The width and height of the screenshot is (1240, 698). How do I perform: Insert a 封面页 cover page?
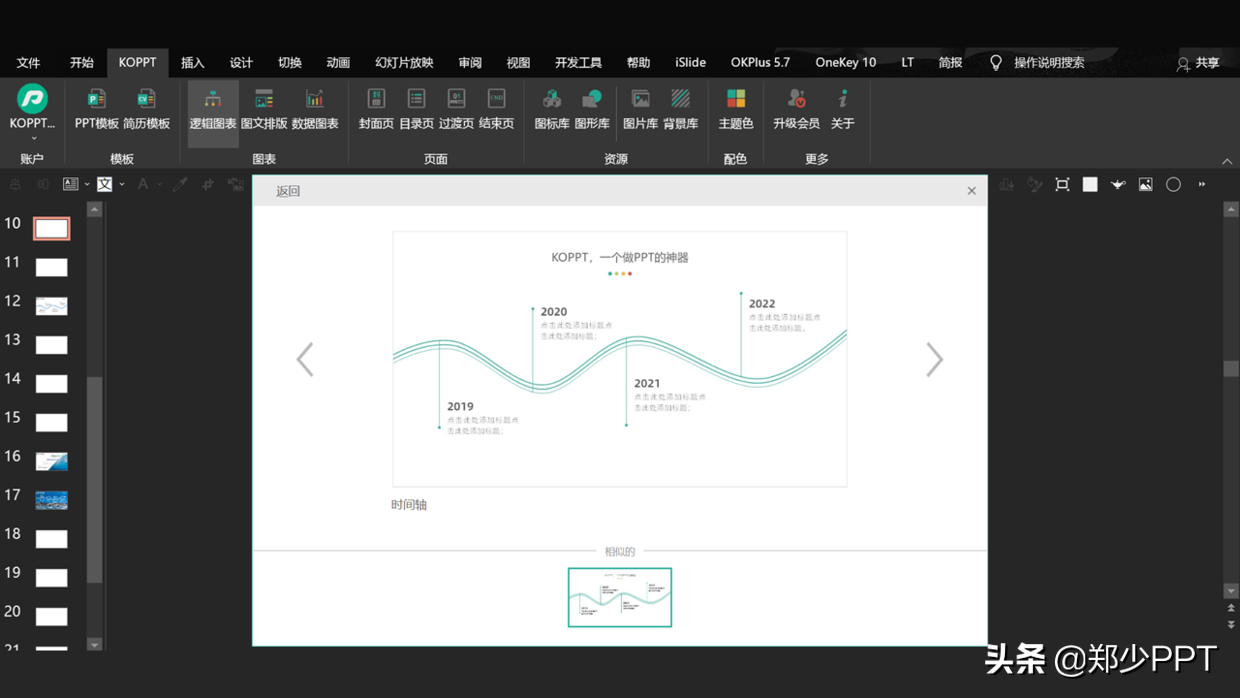click(376, 108)
